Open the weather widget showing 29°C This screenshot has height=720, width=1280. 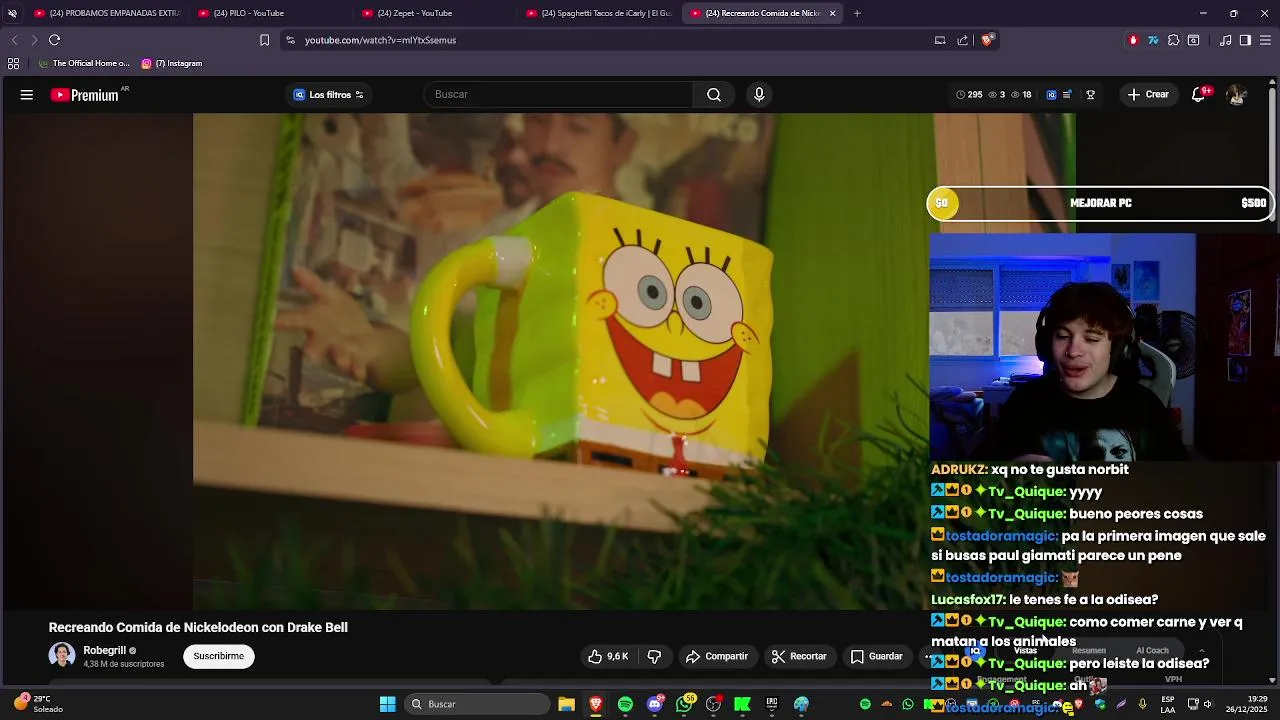[x=38, y=704]
